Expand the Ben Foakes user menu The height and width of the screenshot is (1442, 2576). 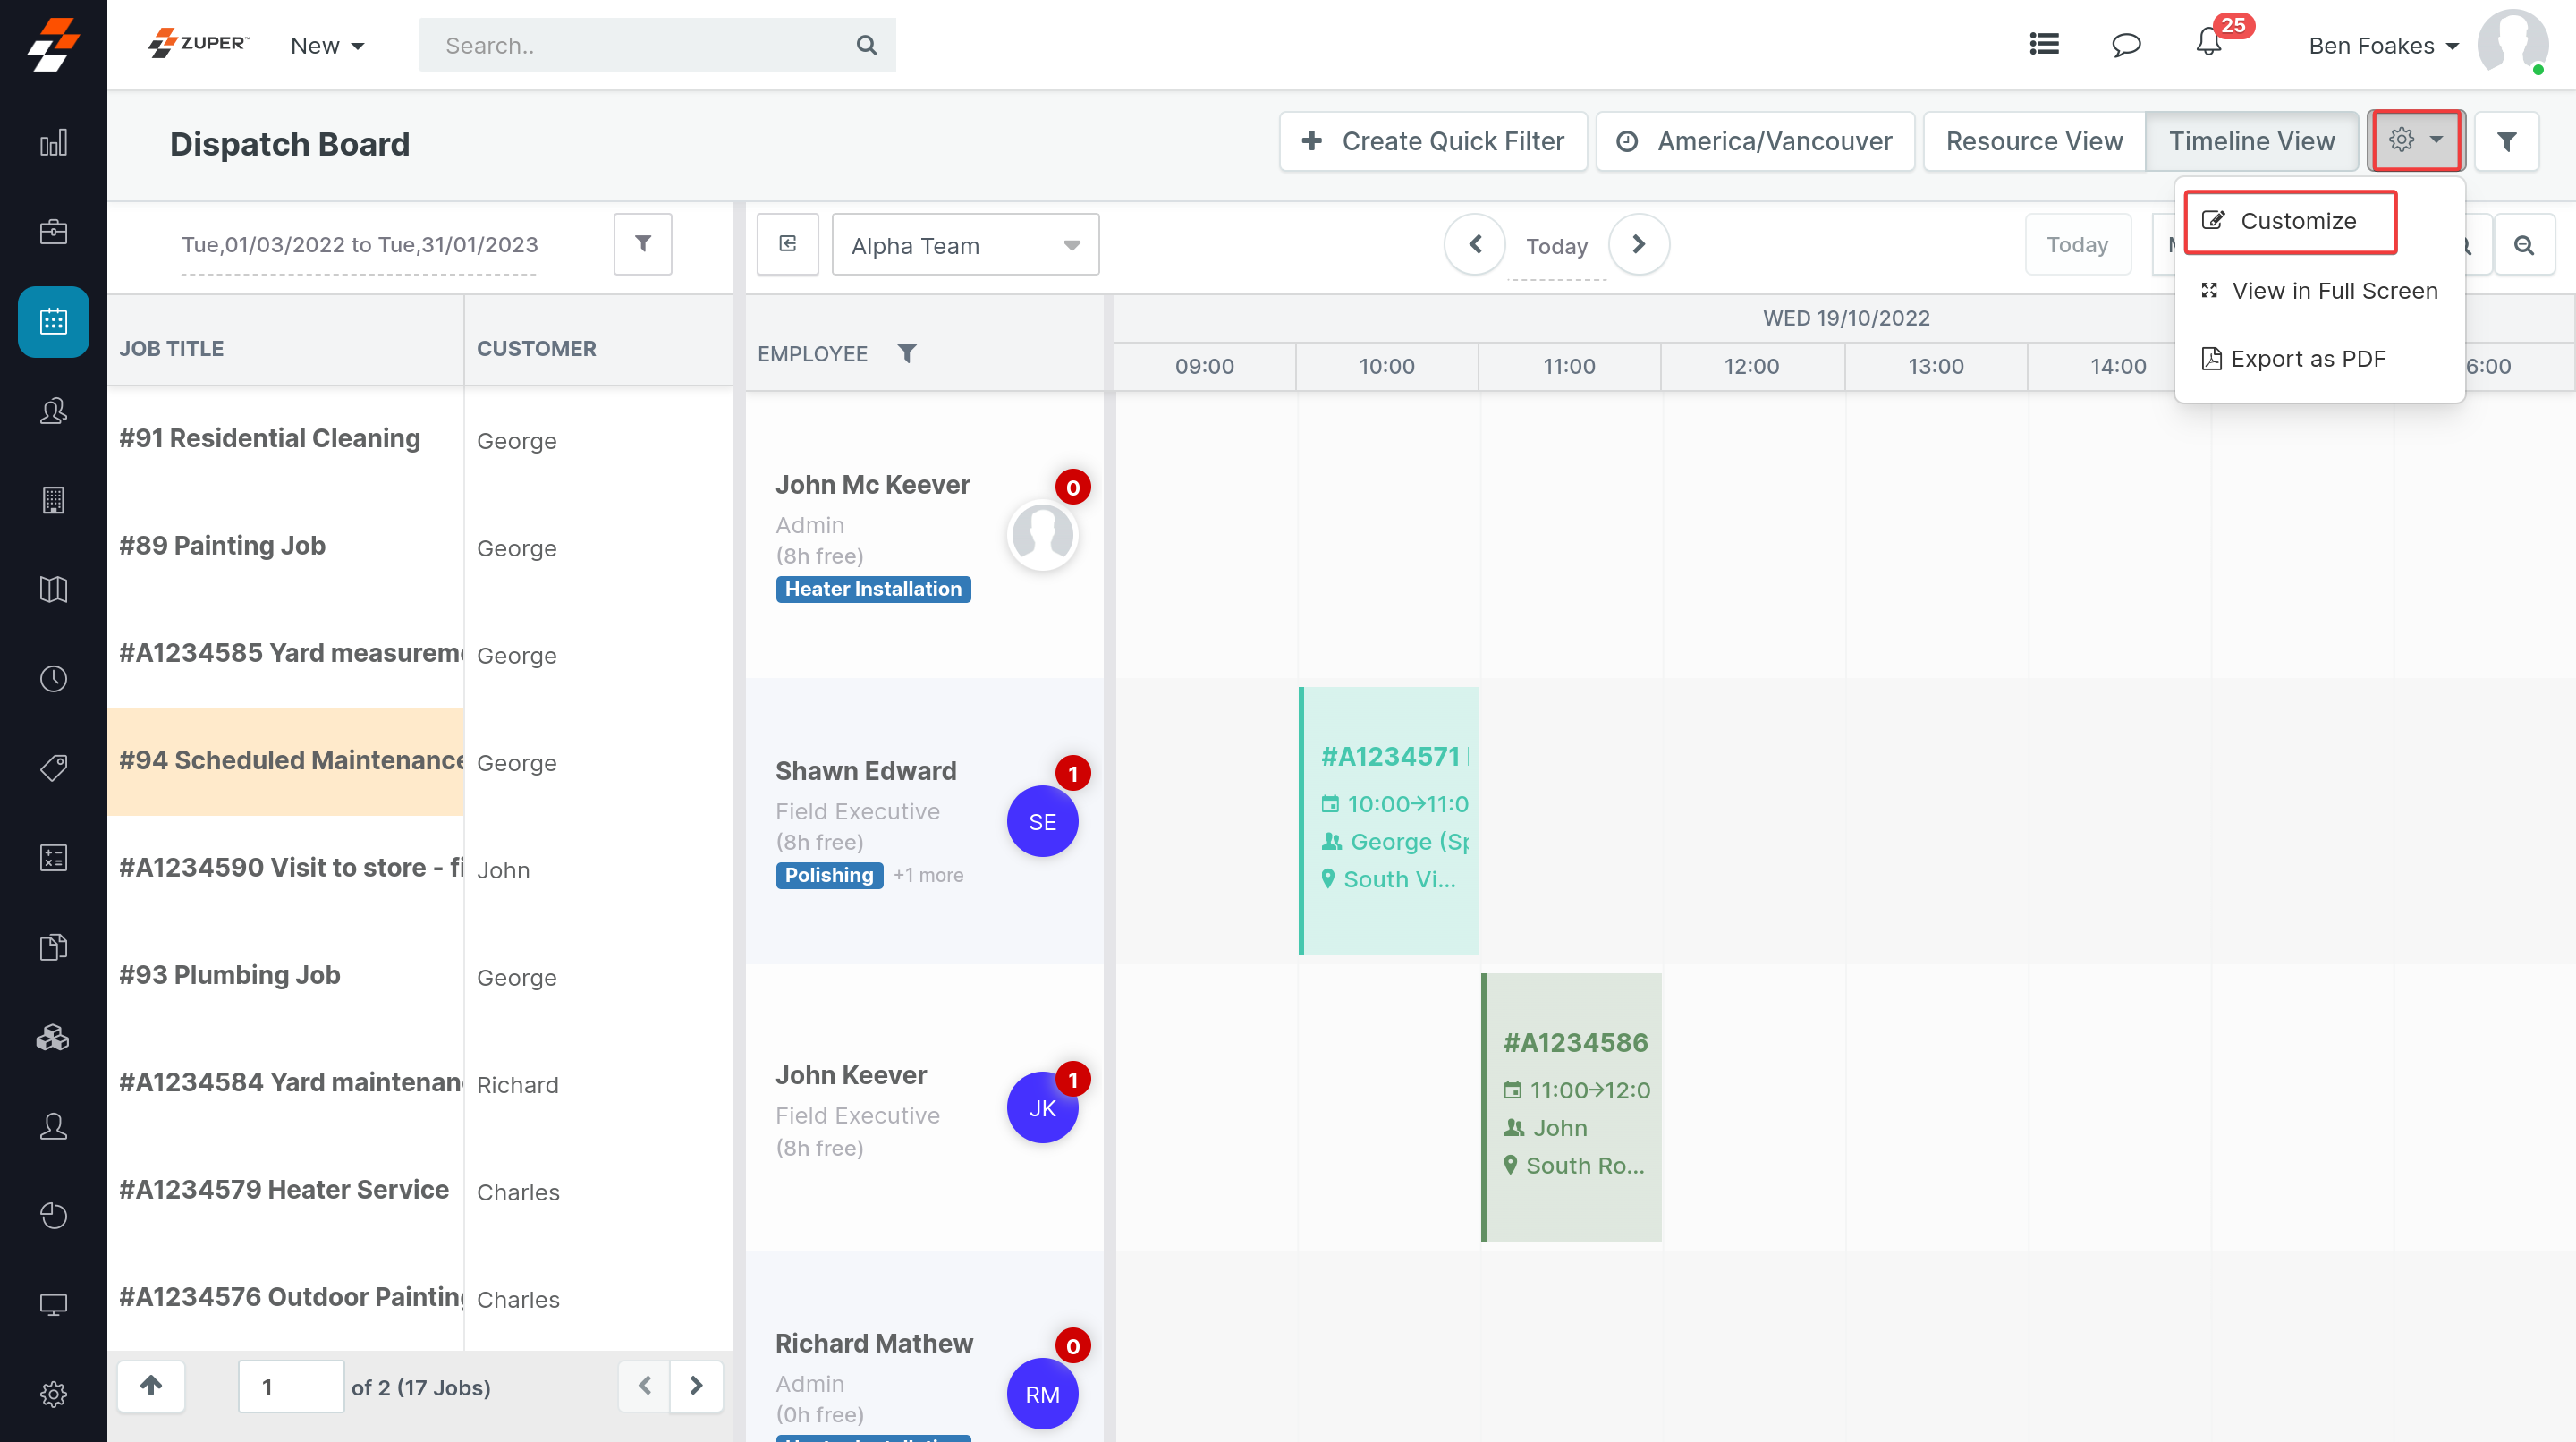tap(2382, 45)
